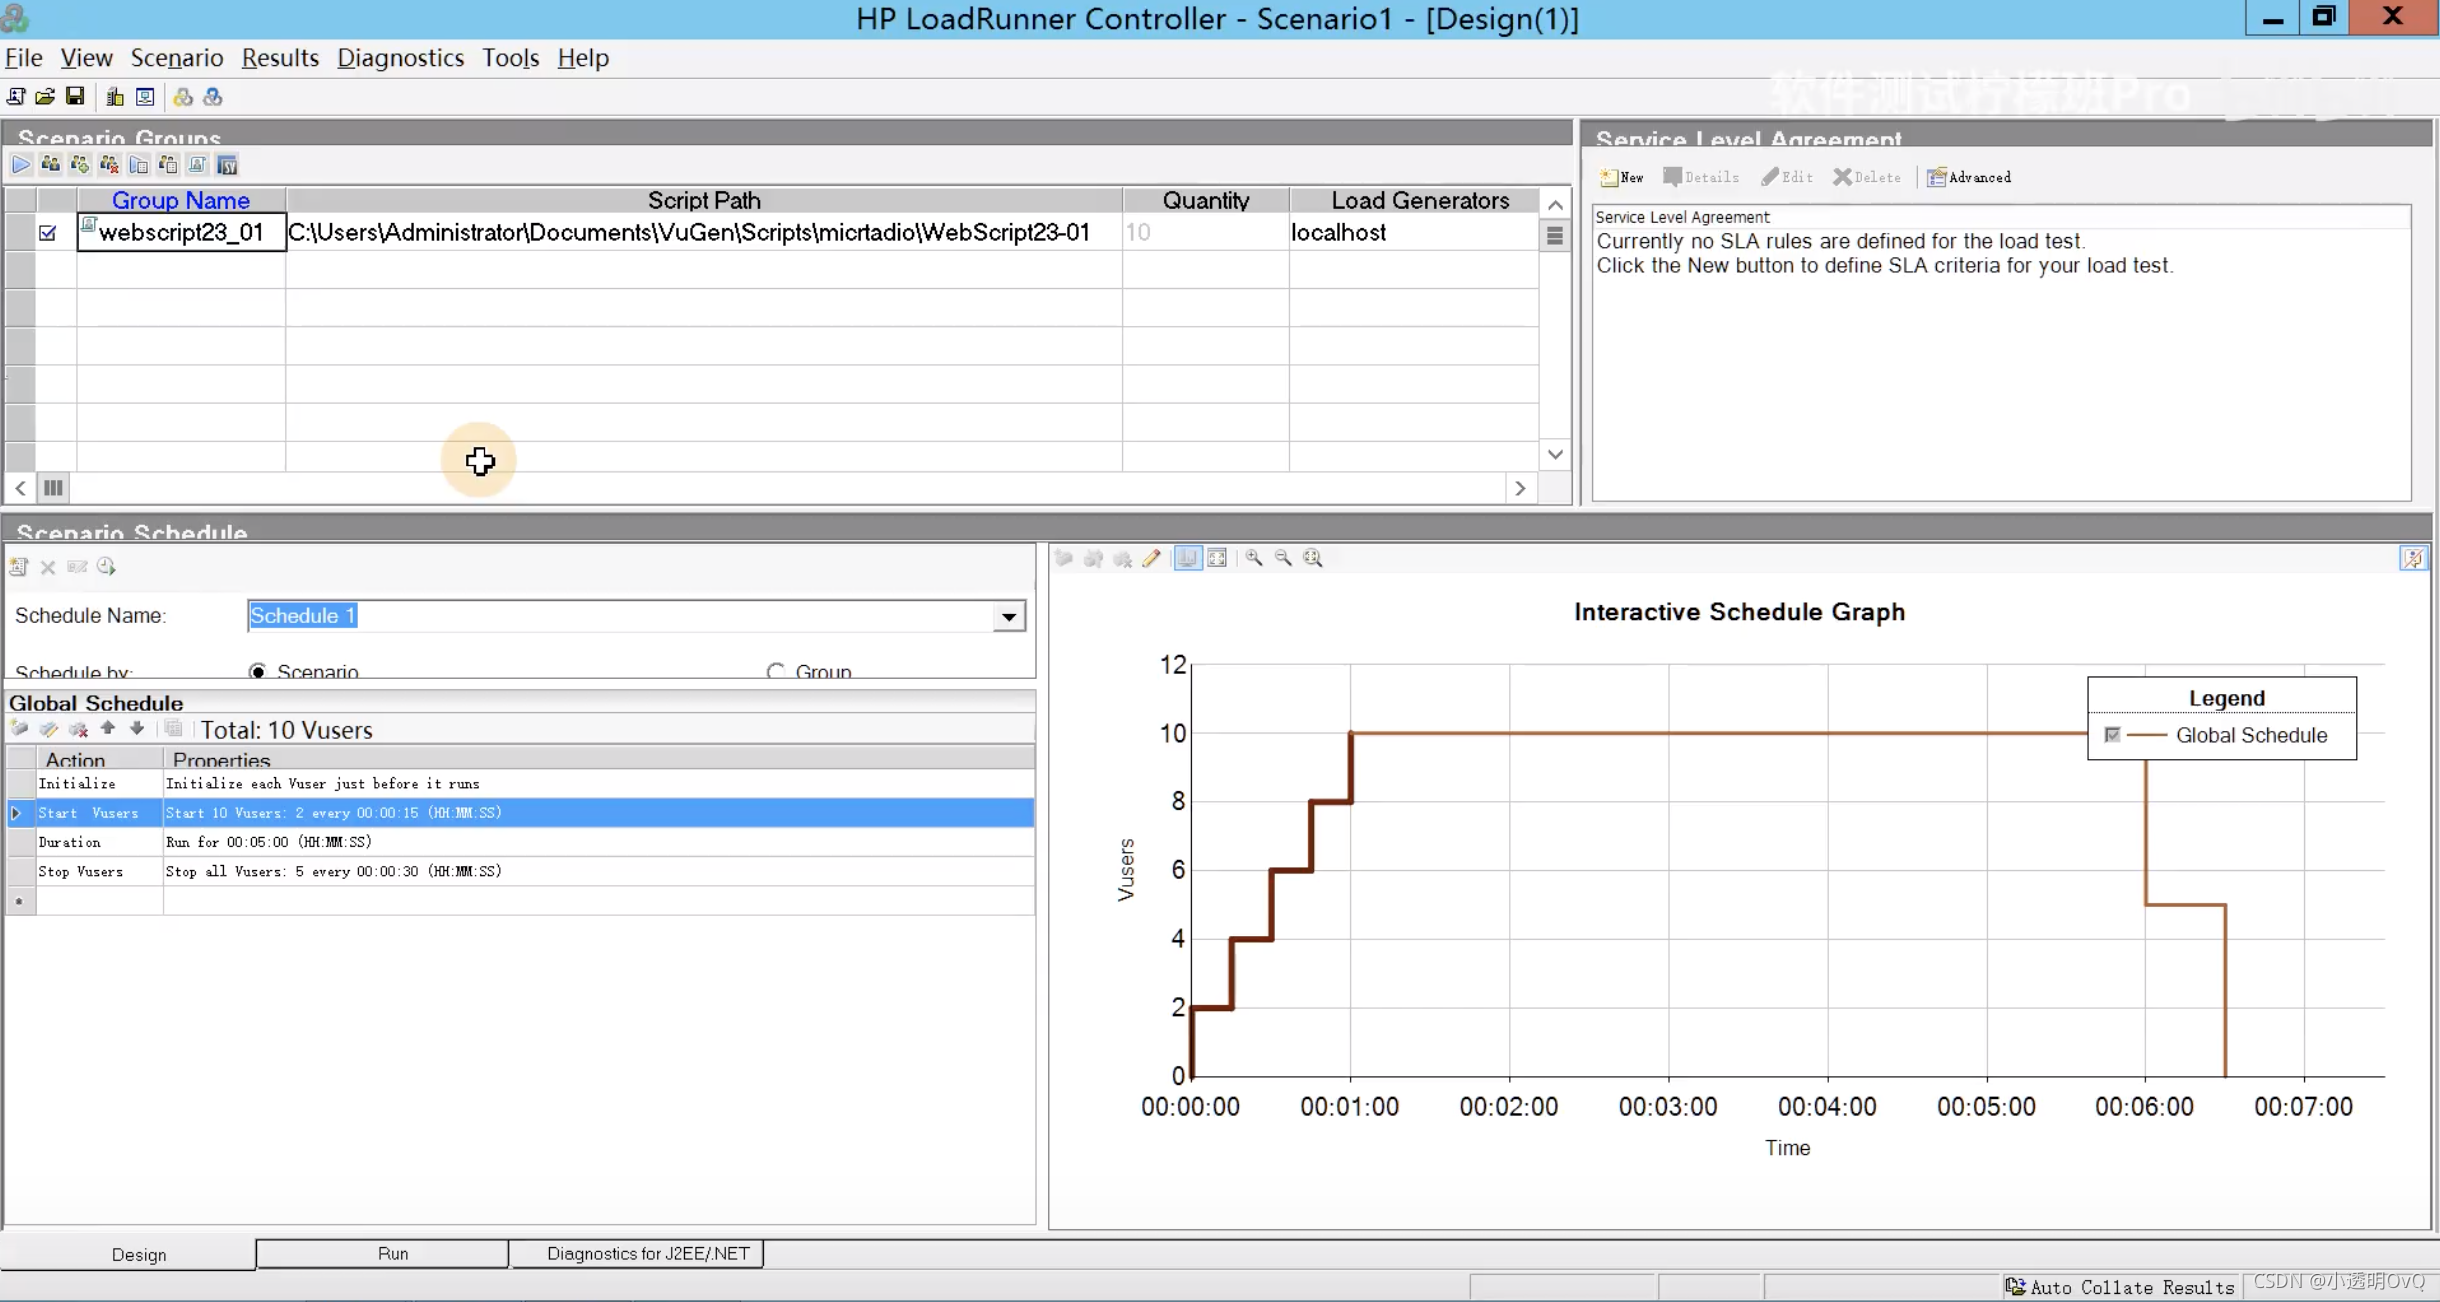Open the Schedule Name dropdown arrow

point(1008,616)
